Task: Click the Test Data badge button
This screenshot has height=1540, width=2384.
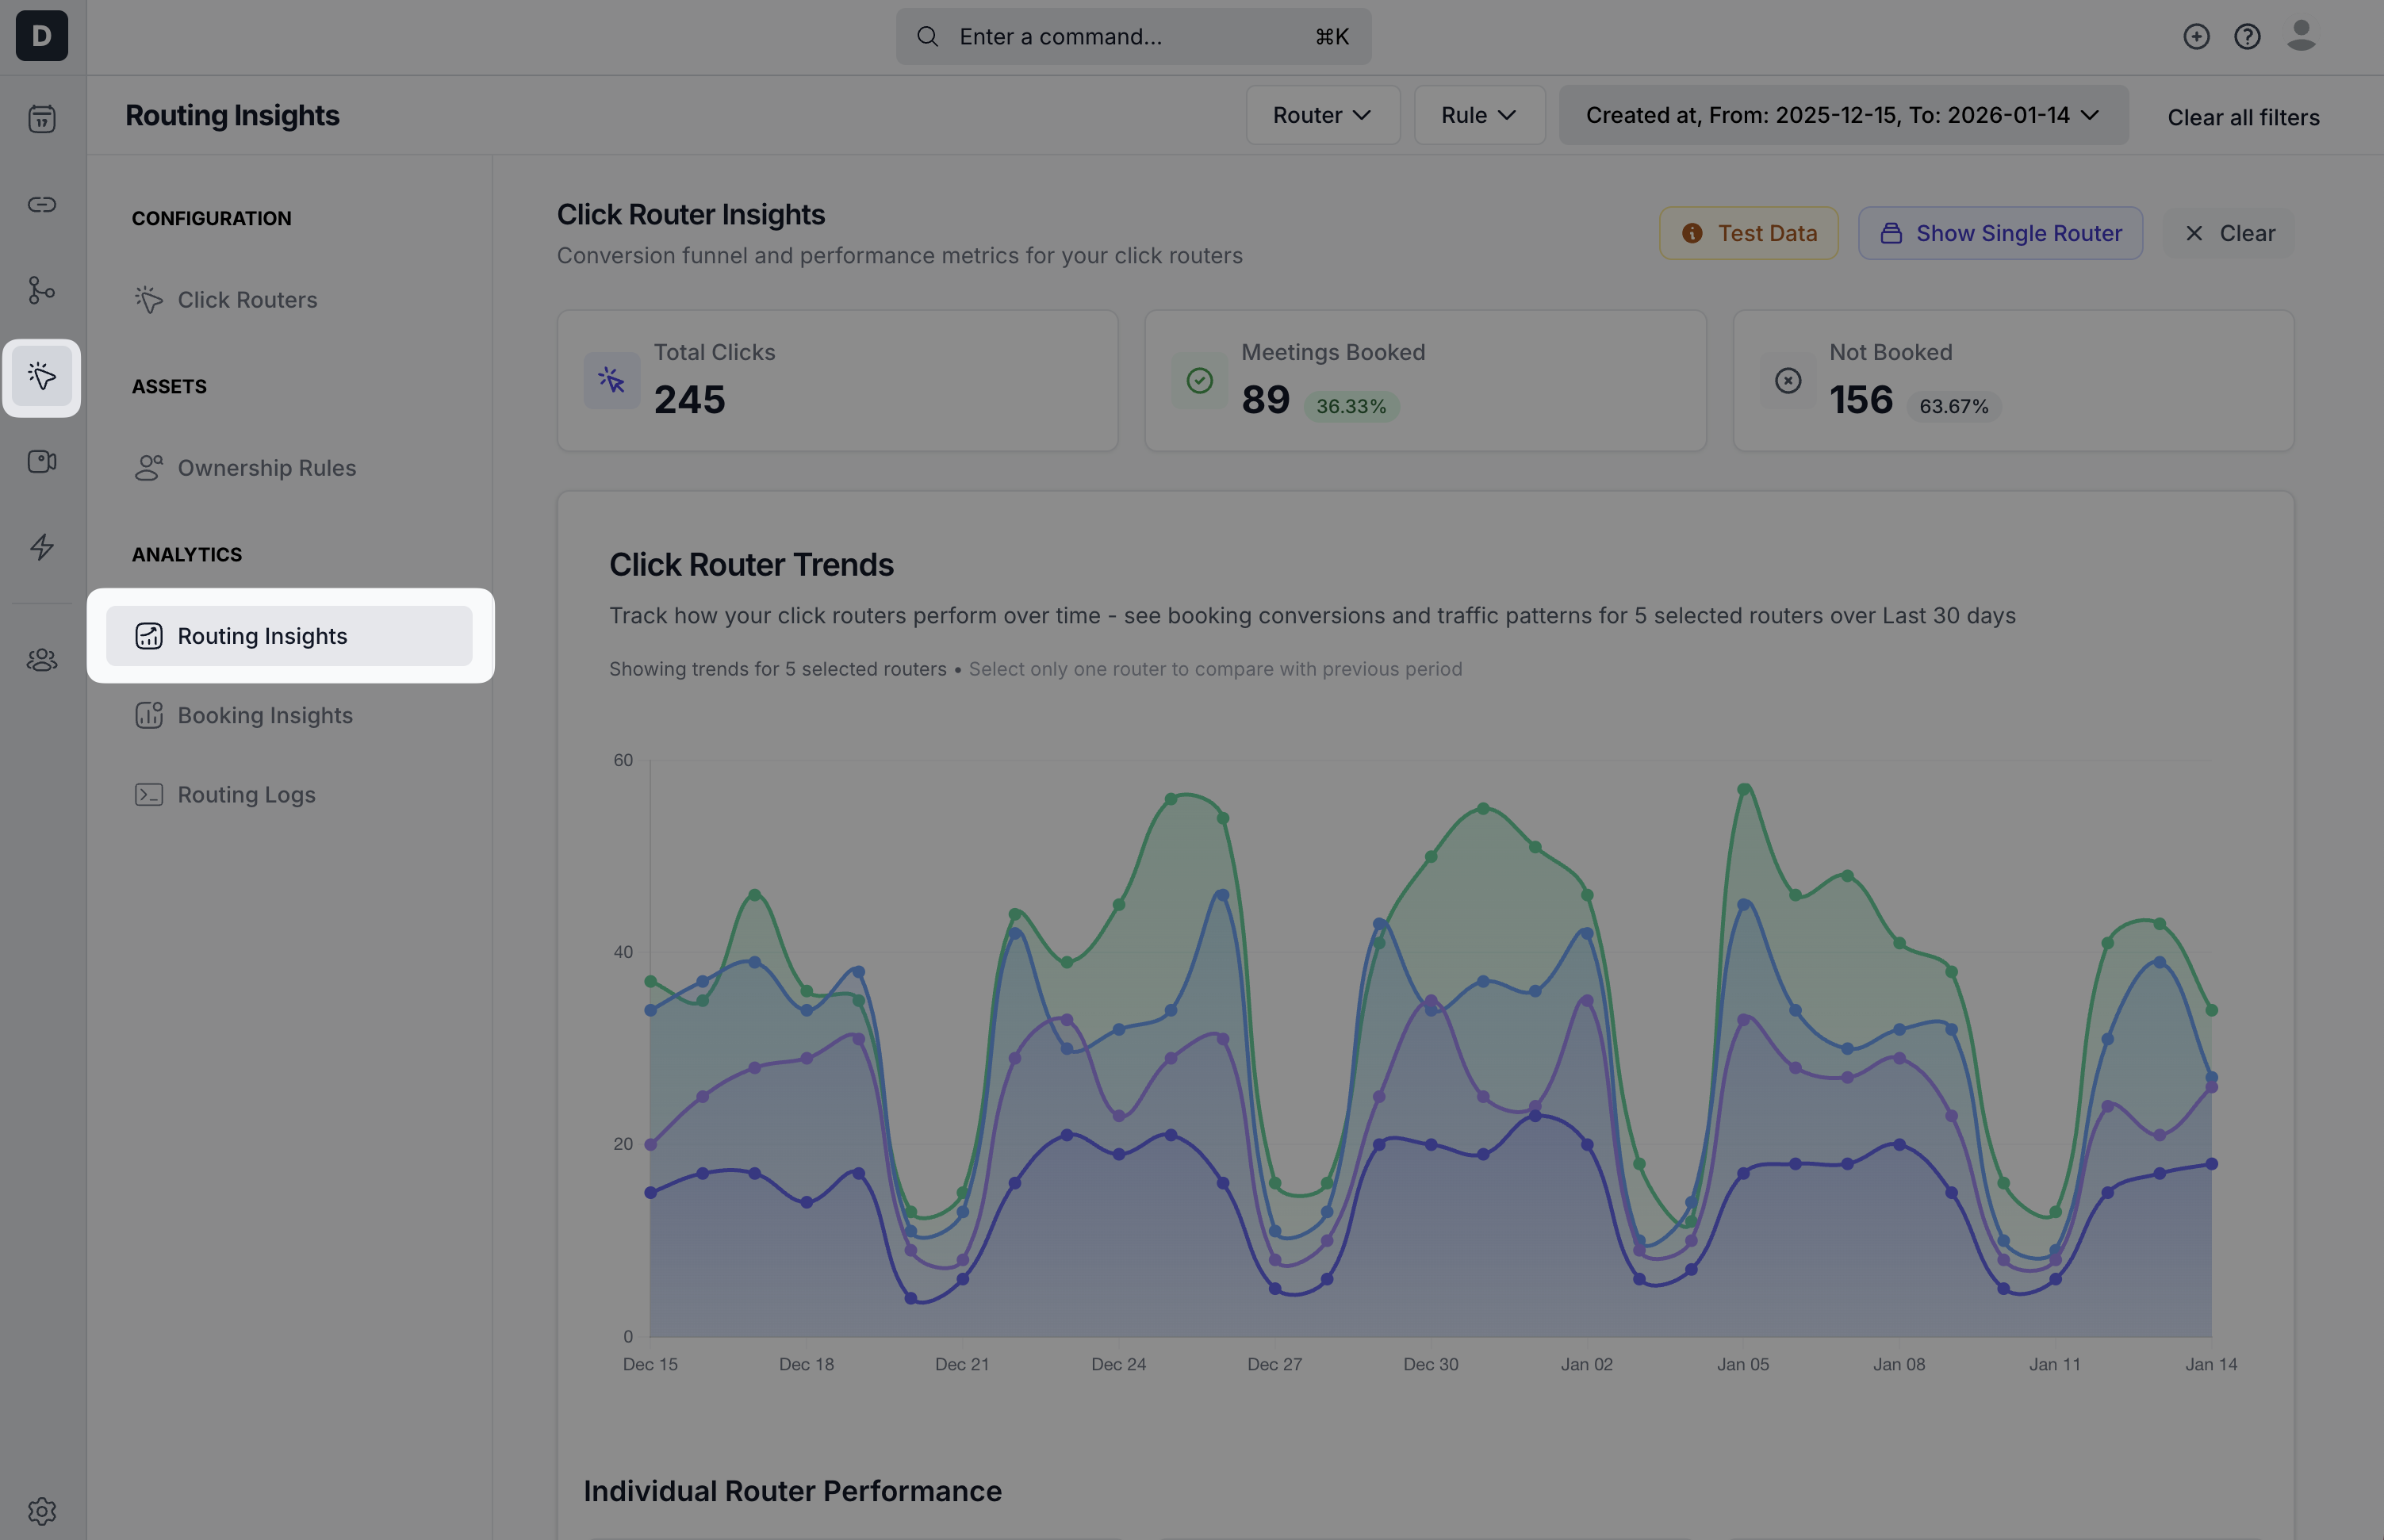Action: click(x=1748, y=233)
